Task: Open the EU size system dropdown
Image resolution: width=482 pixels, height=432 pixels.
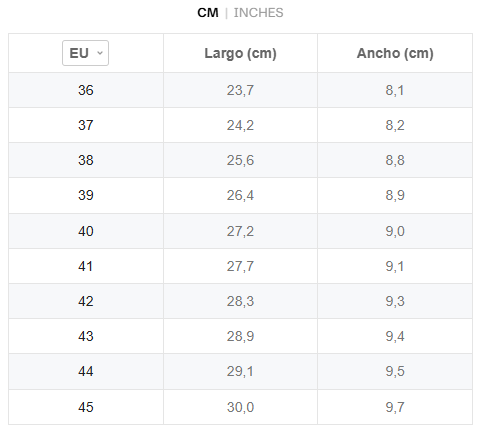Action: 85,53
